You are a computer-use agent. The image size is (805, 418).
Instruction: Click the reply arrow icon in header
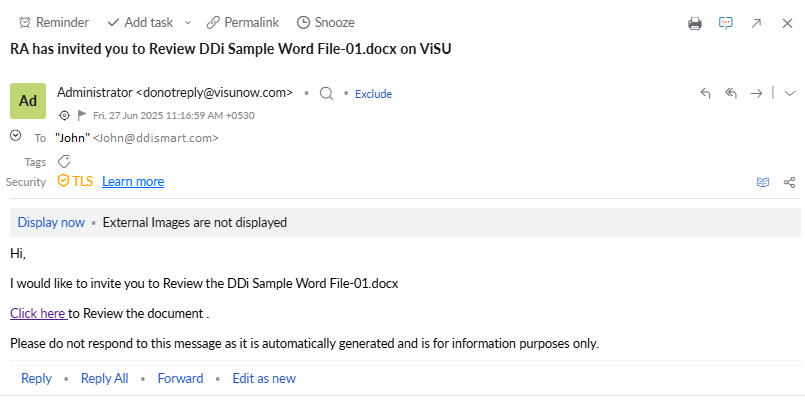click(705, 93)
